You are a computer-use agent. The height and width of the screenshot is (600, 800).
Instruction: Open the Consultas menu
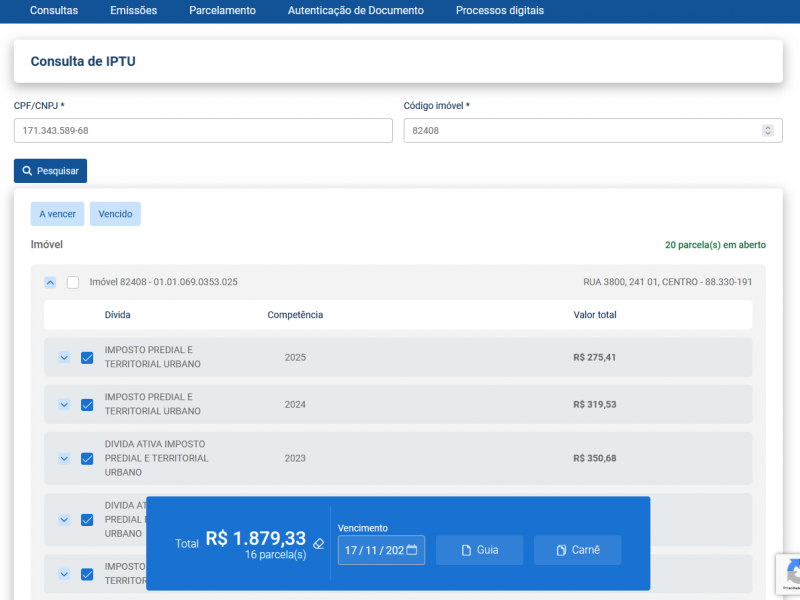coord(54,11)
